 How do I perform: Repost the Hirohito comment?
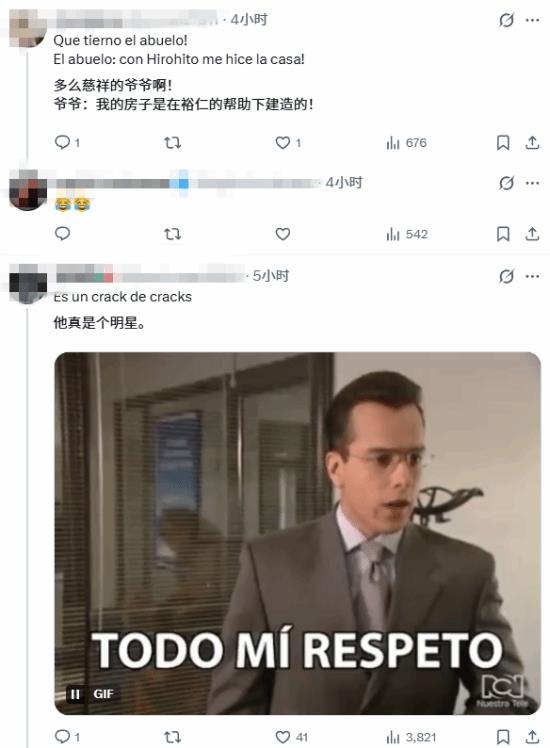(172, 142)
